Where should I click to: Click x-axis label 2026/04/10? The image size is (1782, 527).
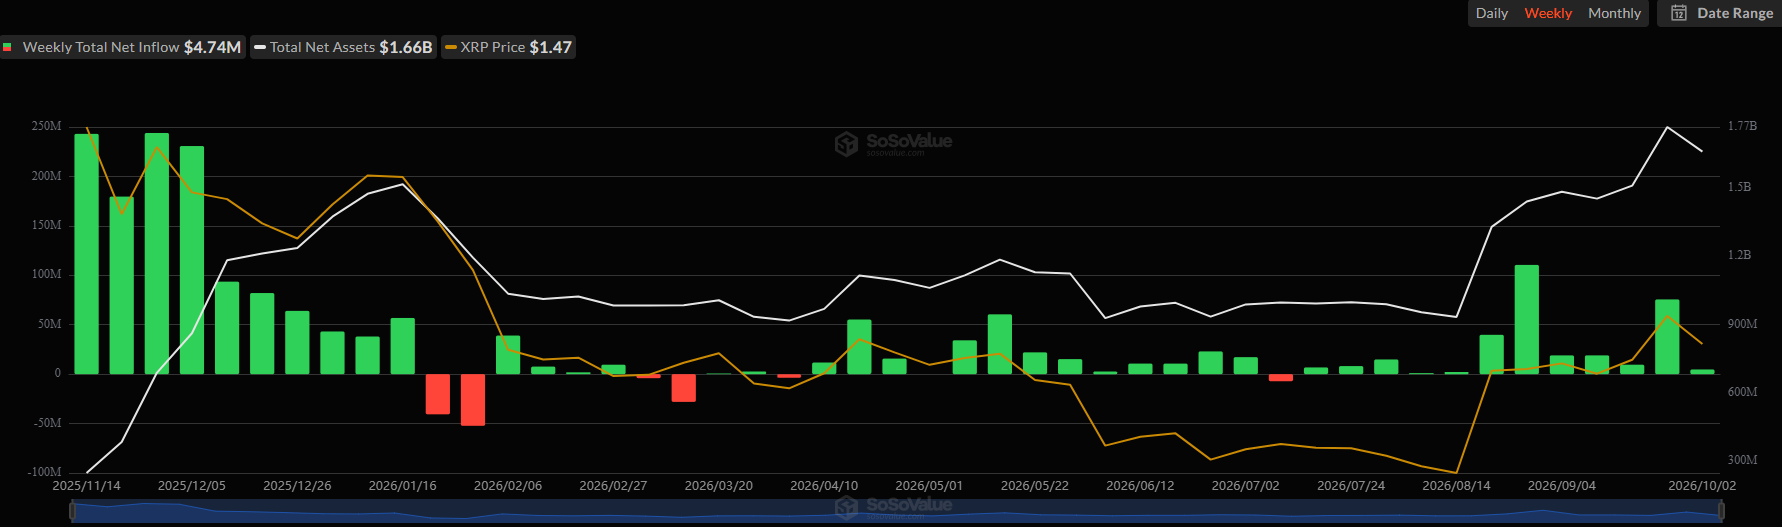[824, 486]
